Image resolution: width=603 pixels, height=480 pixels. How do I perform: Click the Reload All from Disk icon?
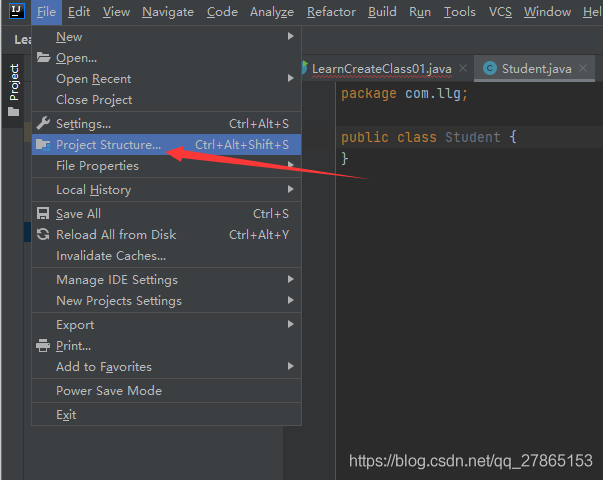coord(43,235)
